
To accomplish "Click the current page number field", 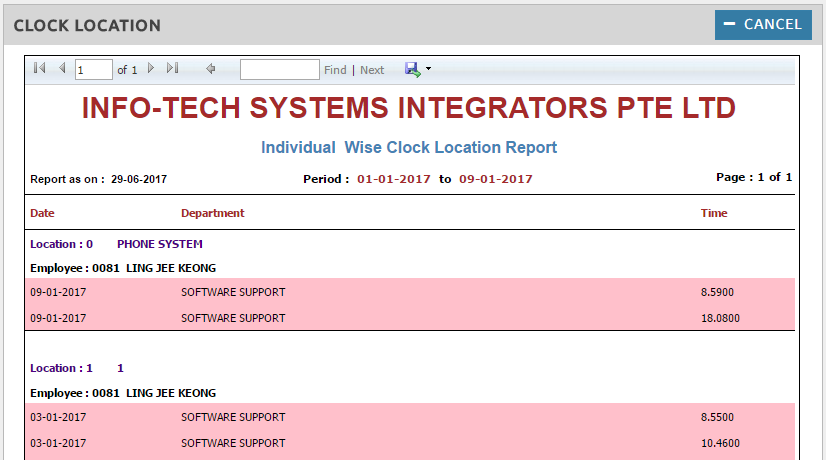I will point(94,70).
